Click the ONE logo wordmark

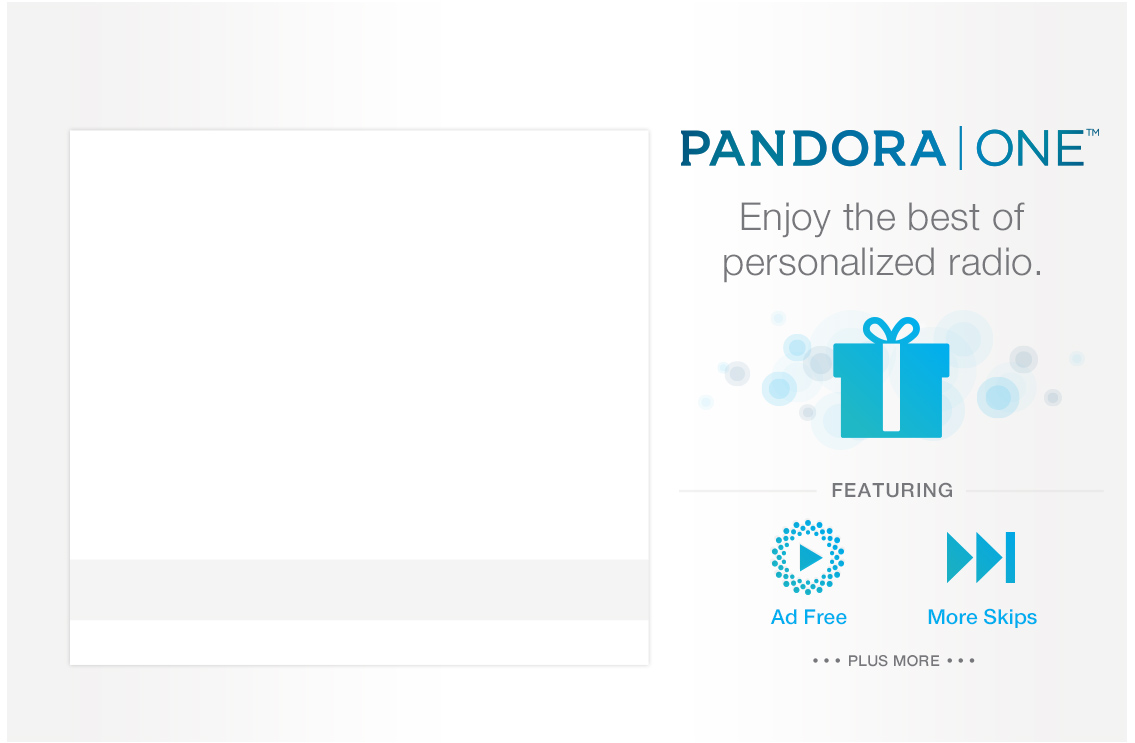pyautogui.click(x=1030, y=149)
